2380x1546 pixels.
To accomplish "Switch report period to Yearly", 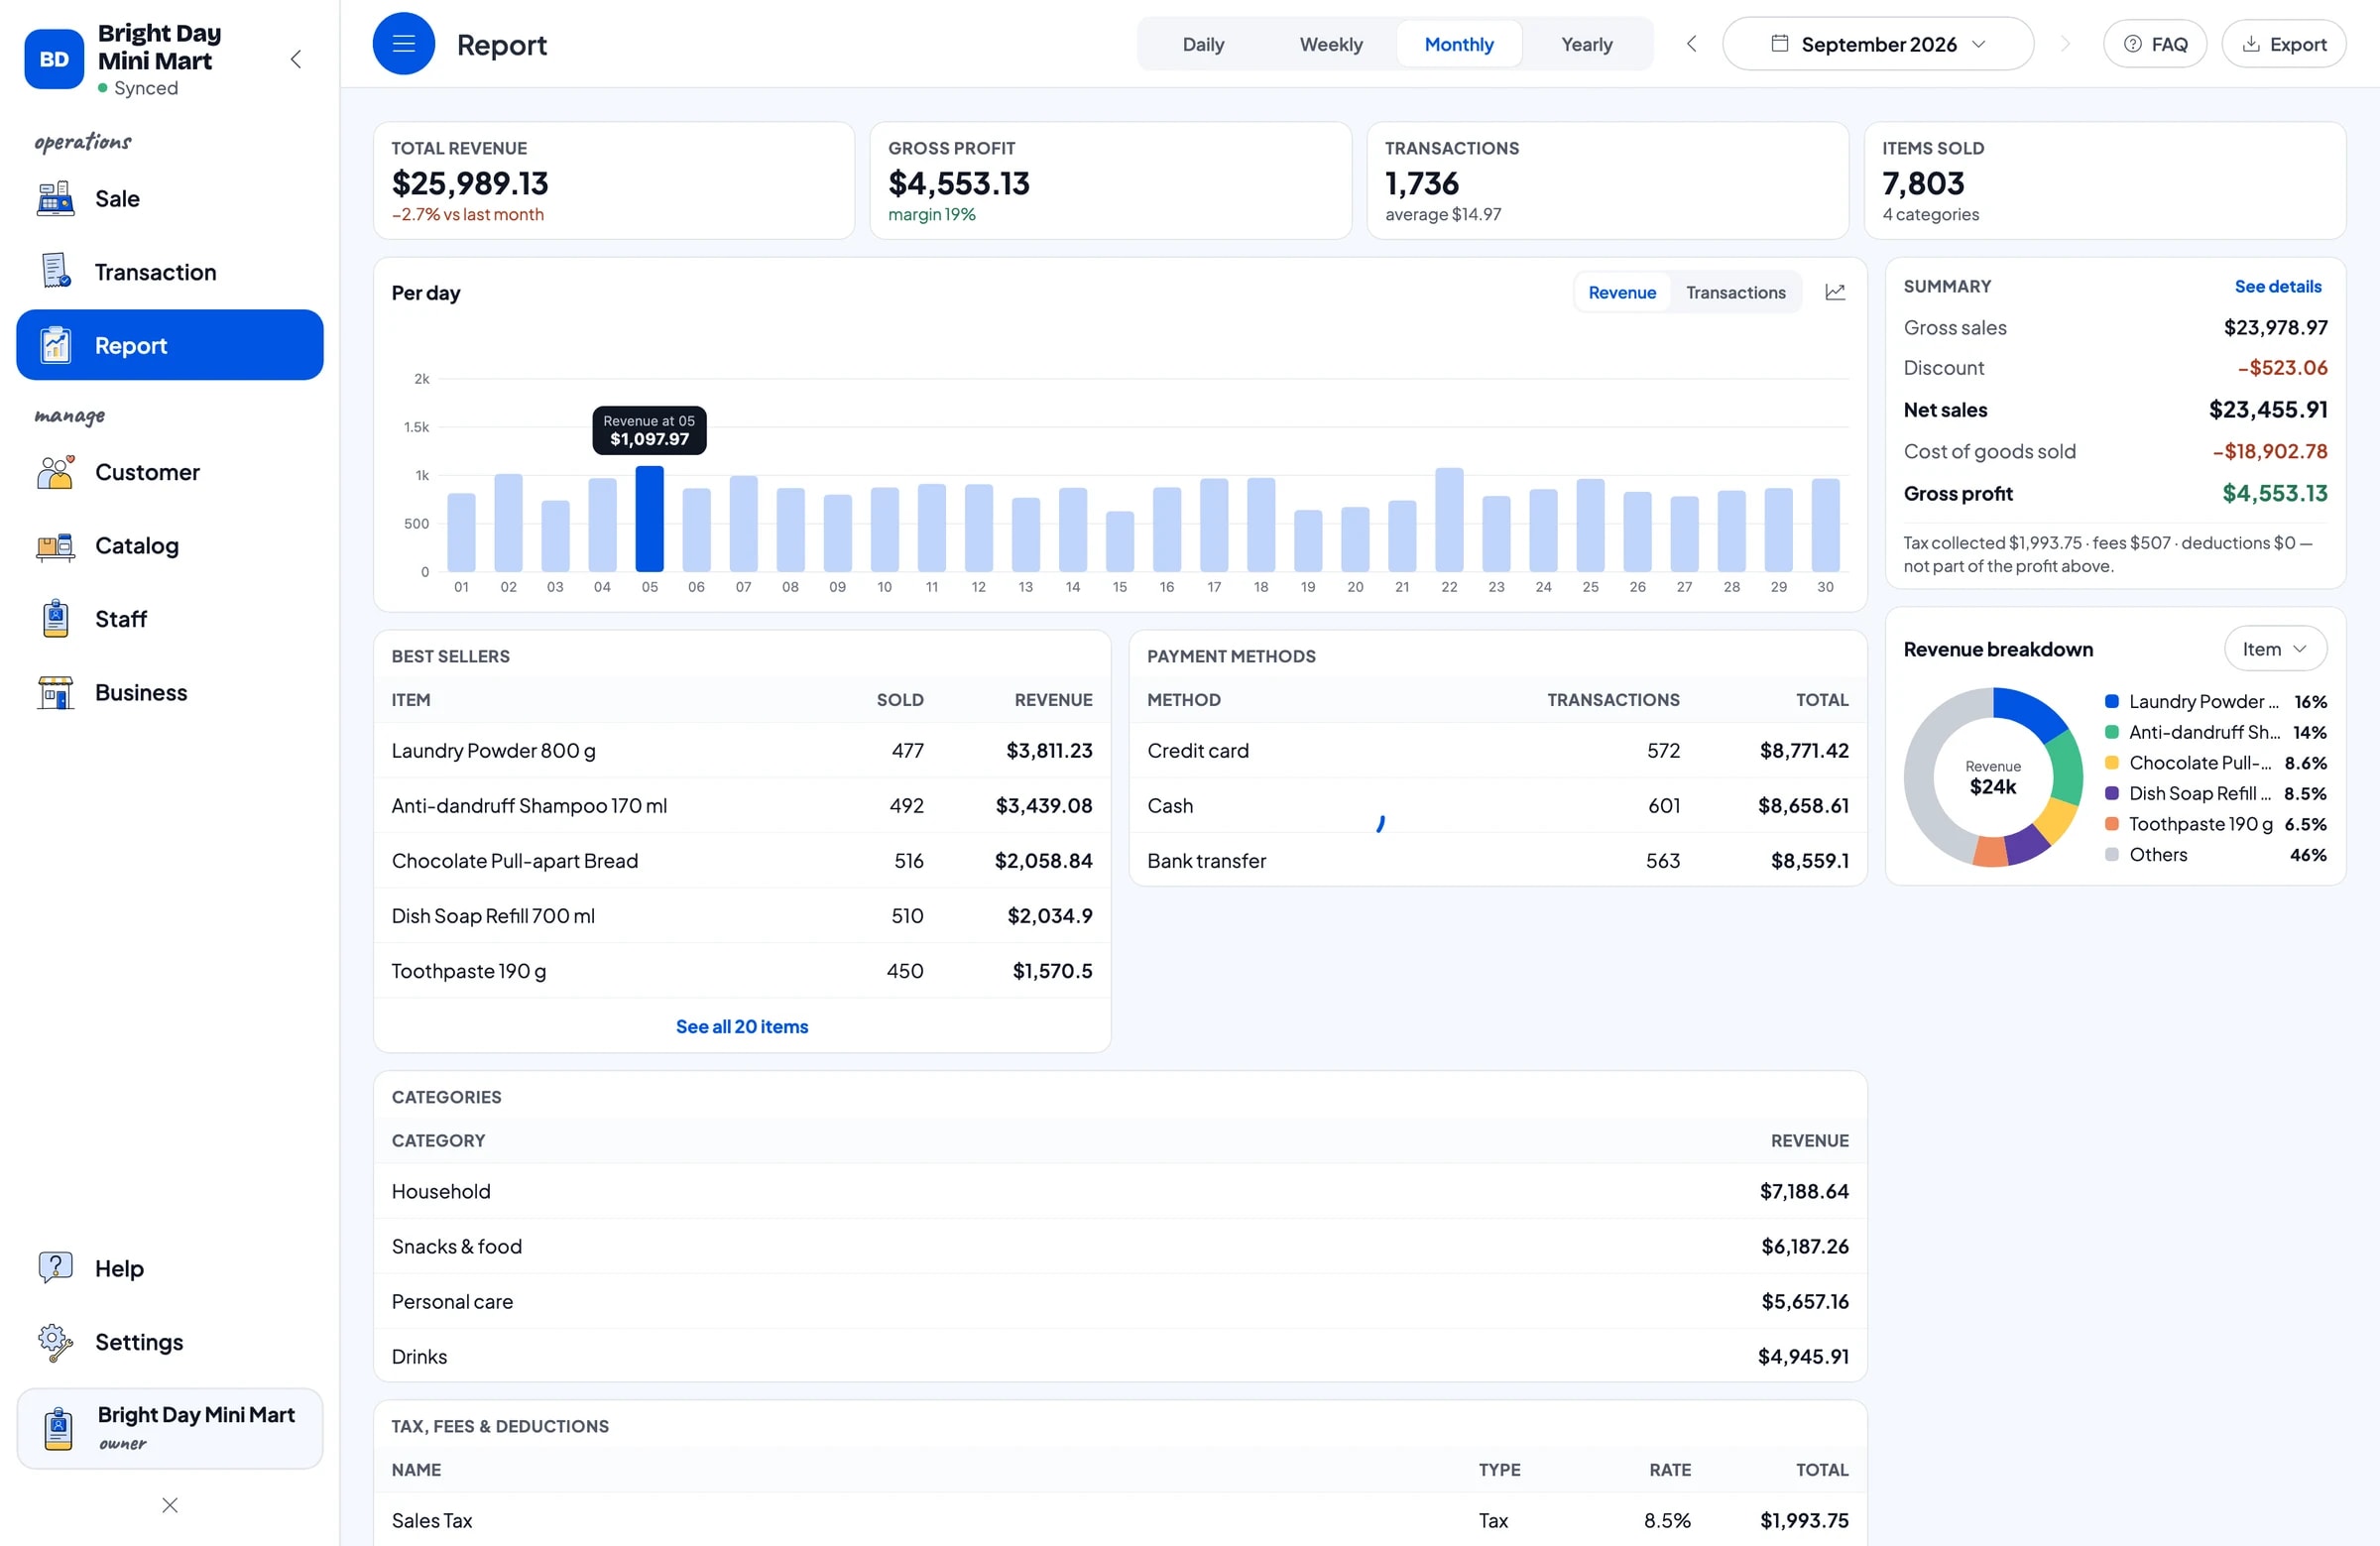I will pyautogui.click(x=1587, y=44).
